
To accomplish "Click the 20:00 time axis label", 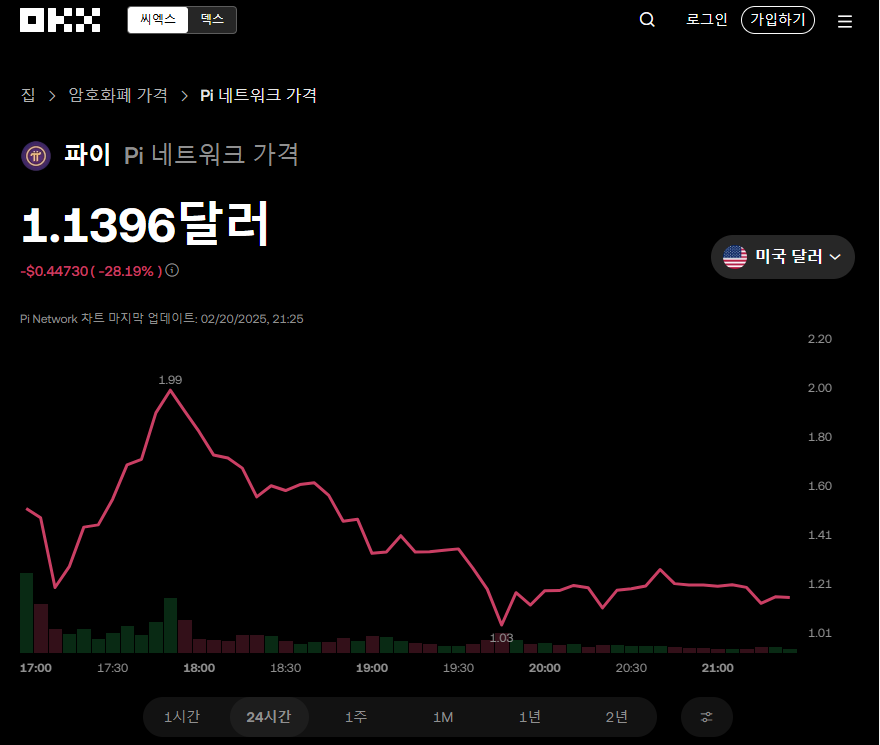I will pyautogui.click(x=545, y=668).
